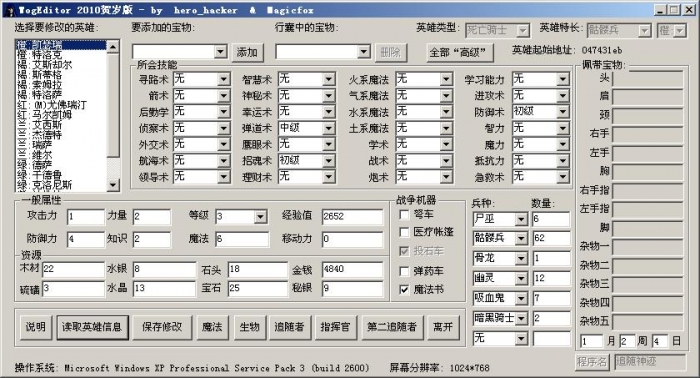Click the 添加 button
The width and height of the screenshot is (700, 378).
[x=247, y=53]
